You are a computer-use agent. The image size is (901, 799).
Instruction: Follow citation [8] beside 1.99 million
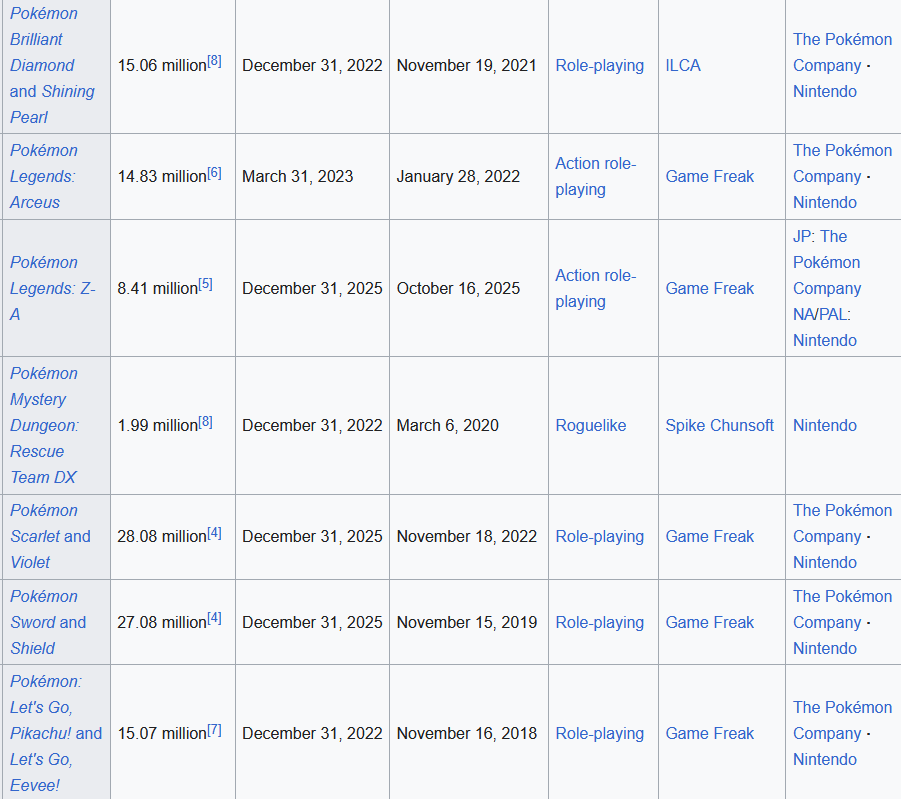[206, 422]
